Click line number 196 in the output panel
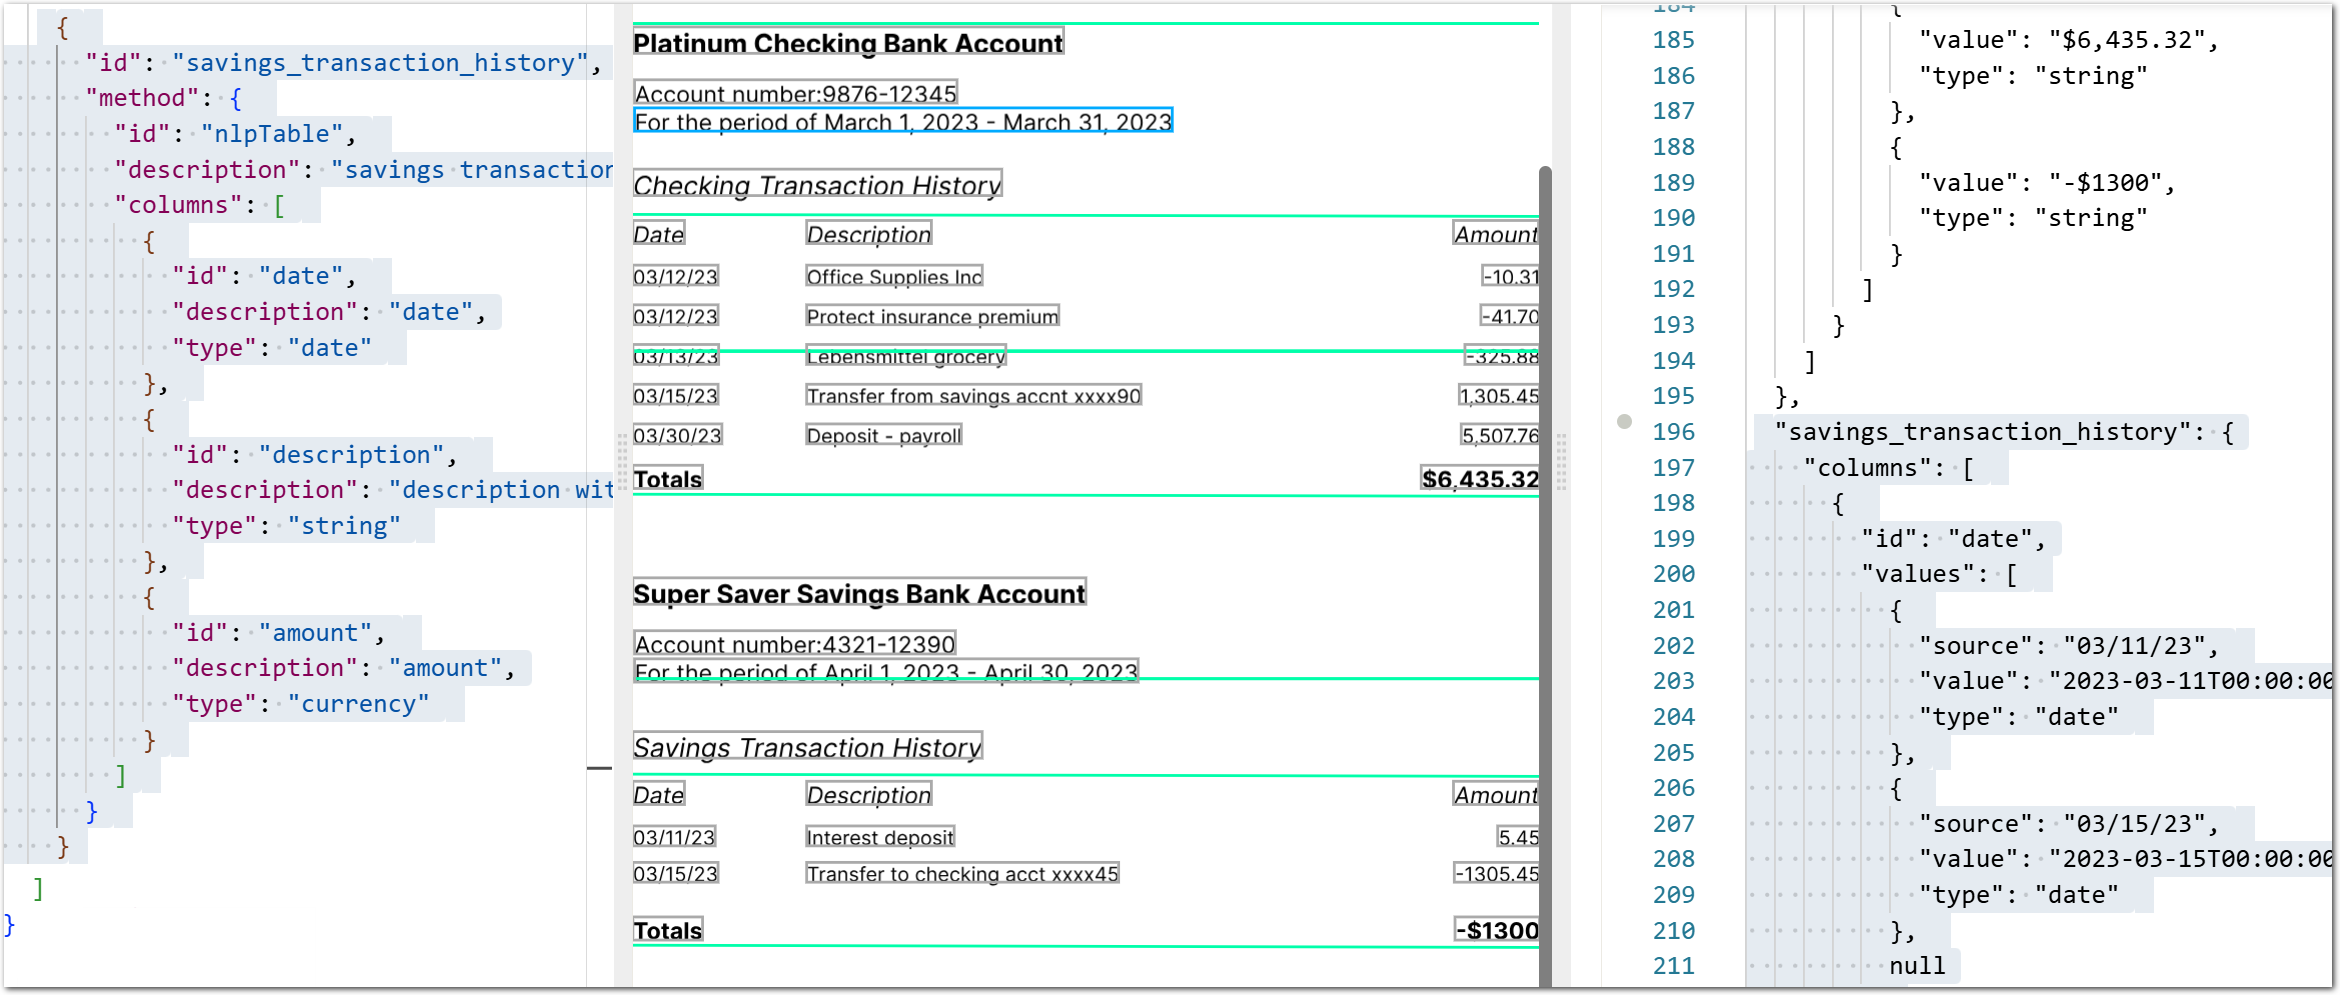 point(1673,432)
